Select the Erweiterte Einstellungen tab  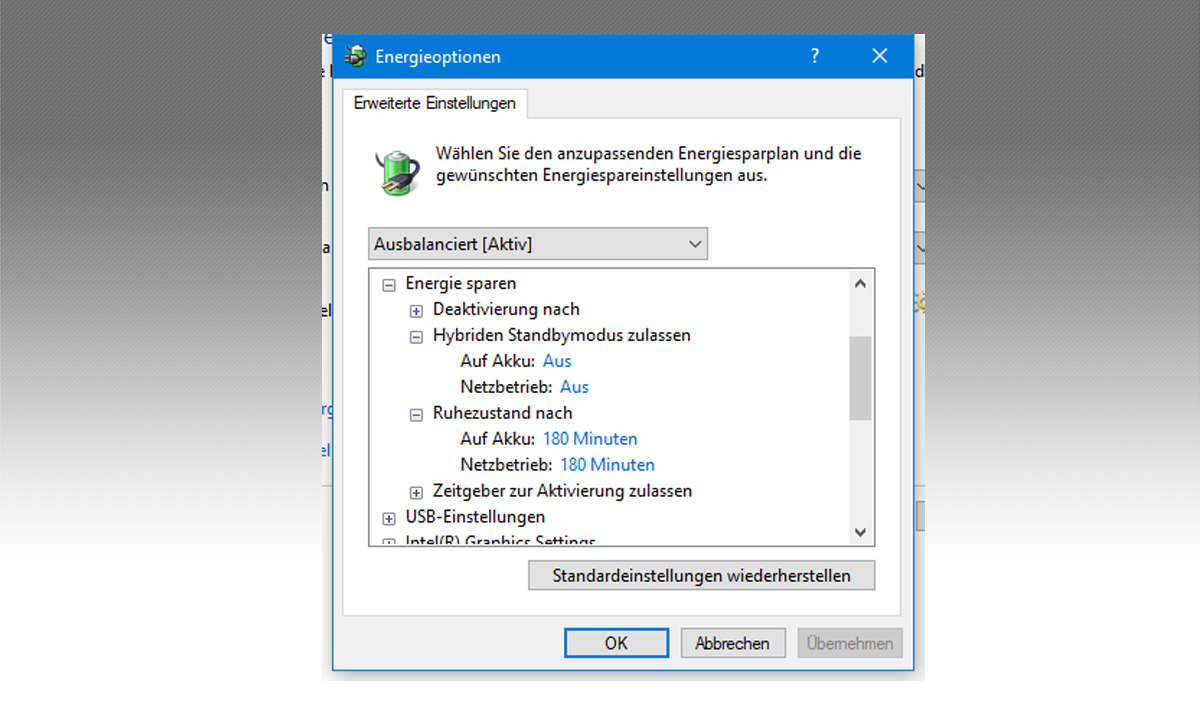(435, 103)
